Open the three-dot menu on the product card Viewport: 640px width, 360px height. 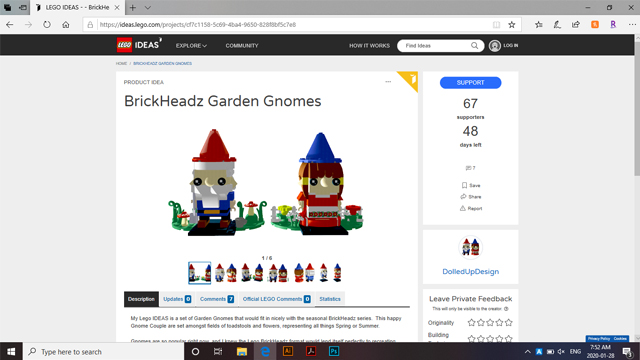pyautogui.click(x=388, y=82)
